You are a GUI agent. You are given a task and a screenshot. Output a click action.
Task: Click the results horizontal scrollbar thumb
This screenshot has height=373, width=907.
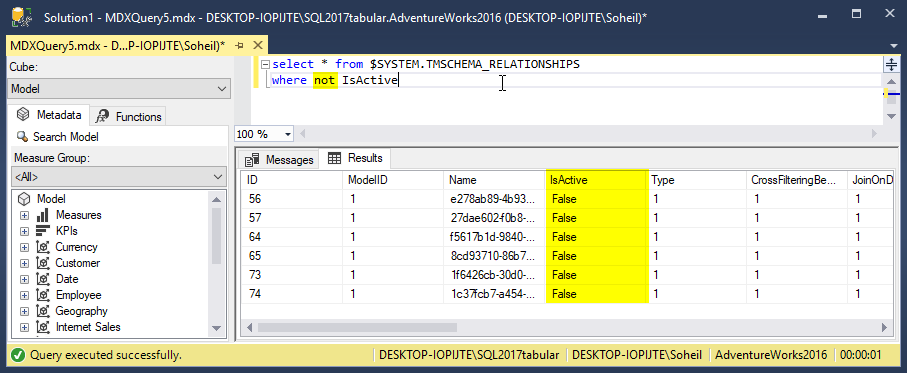point(357,327)
